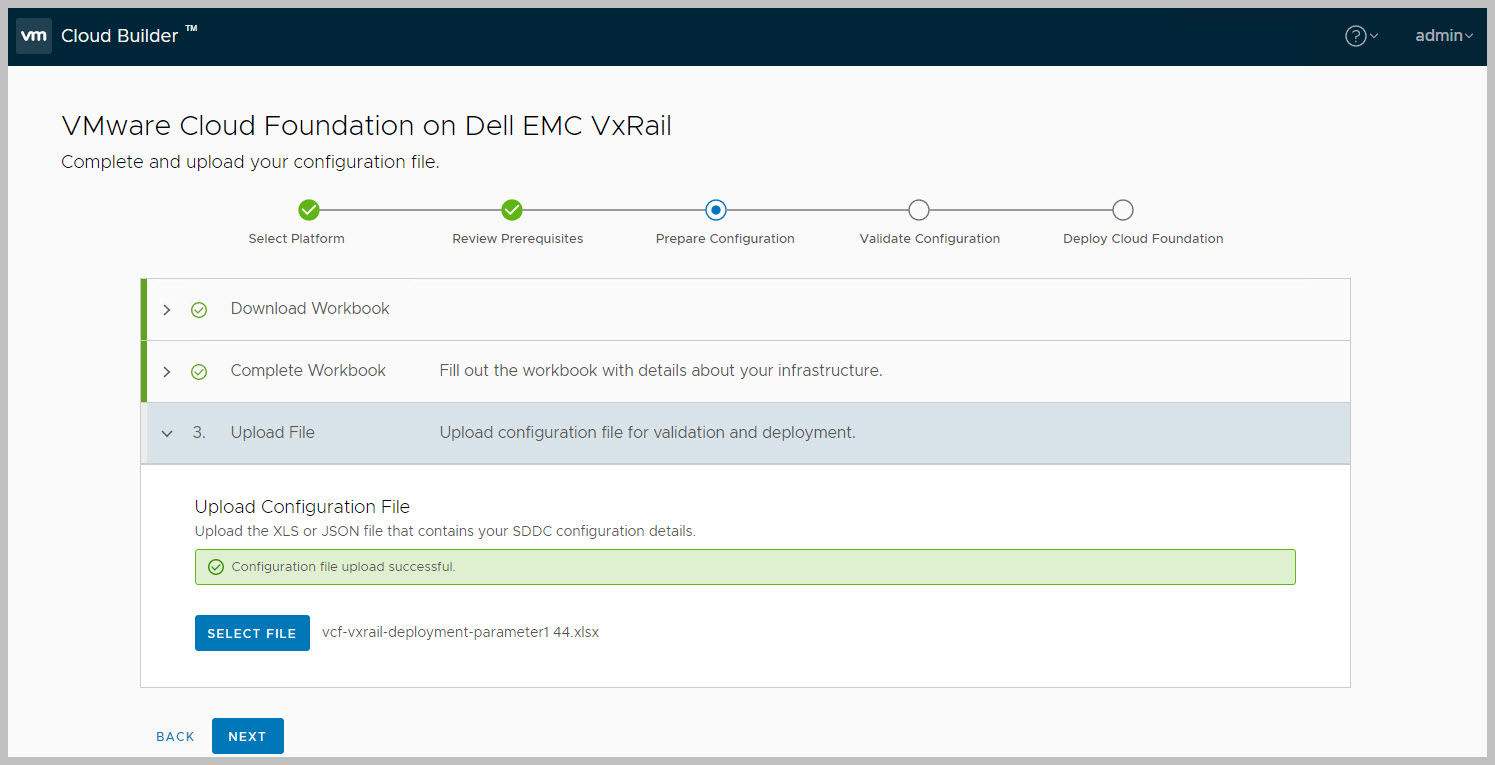Go BACK to the previous step

[175, 737]
